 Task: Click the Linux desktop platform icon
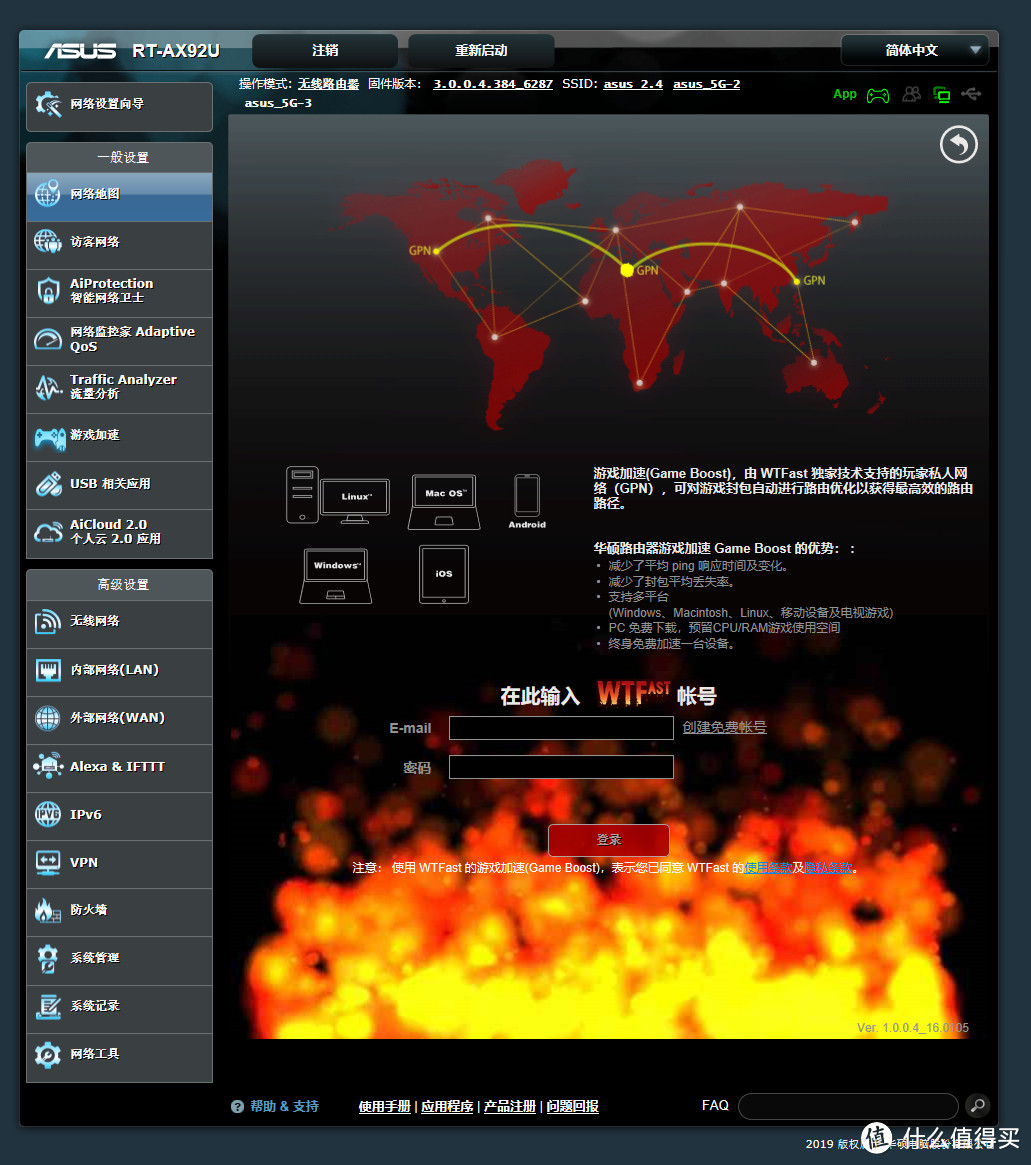coord(338,495)
